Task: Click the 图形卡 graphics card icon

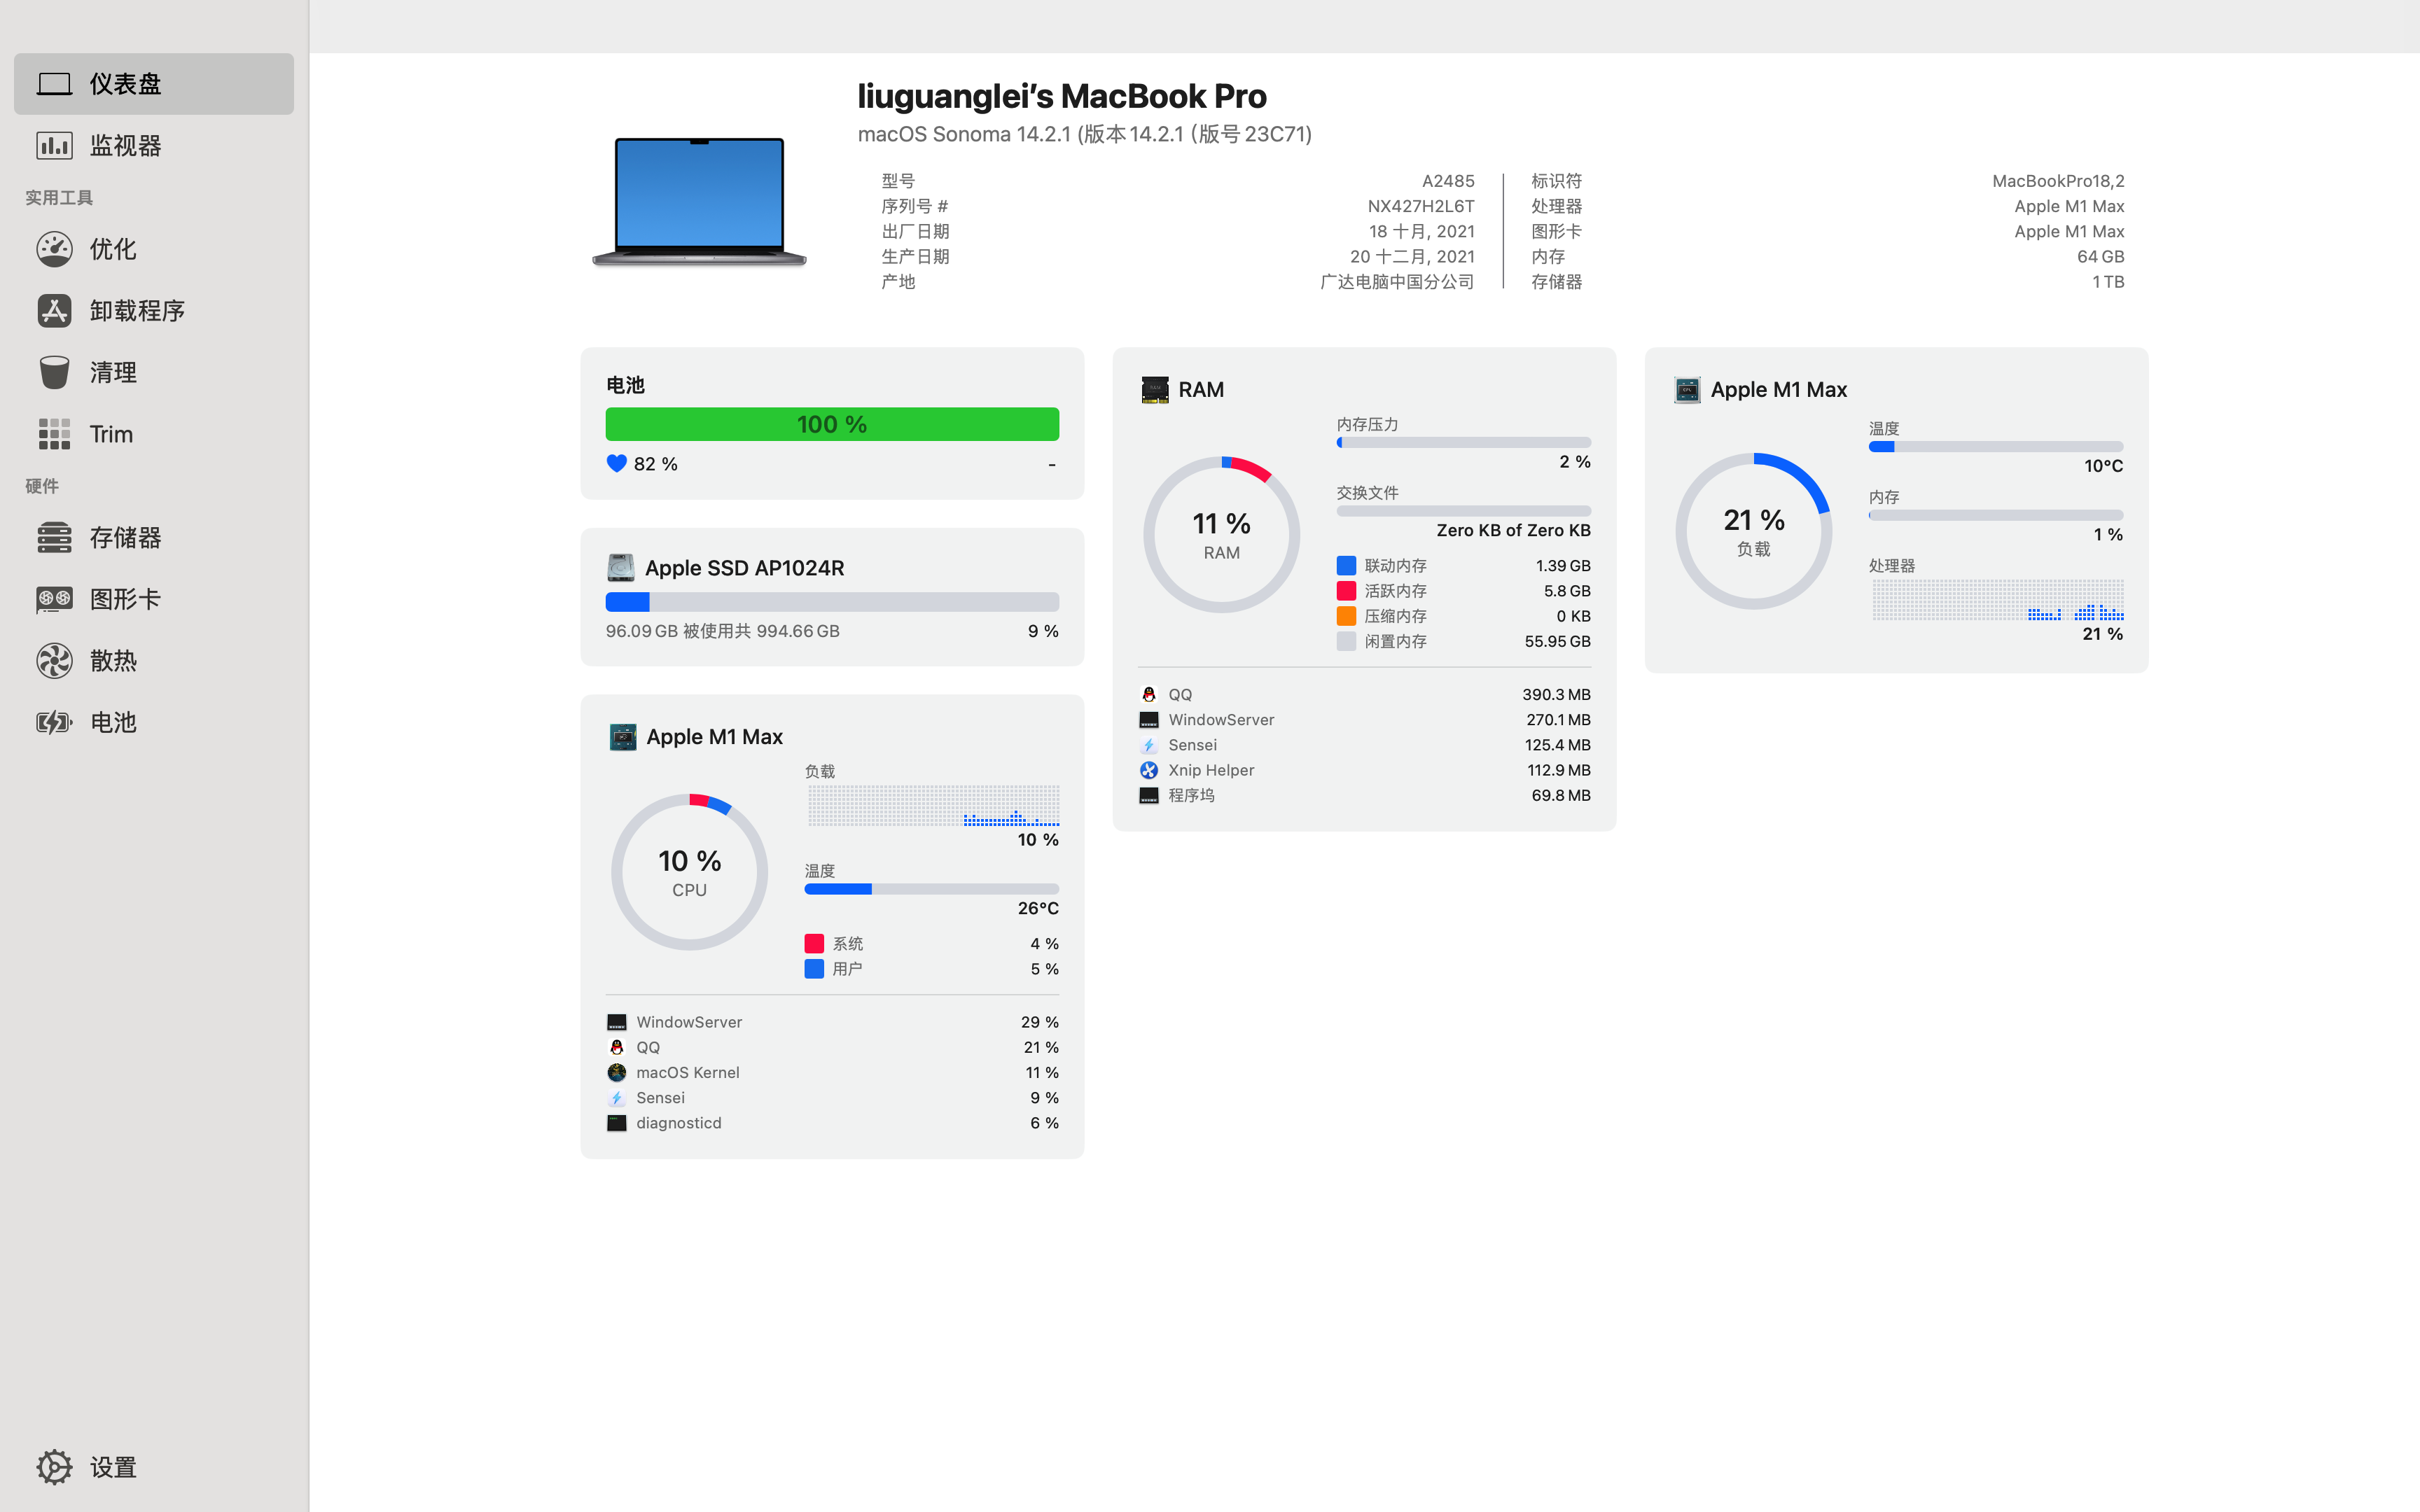Action: pos(53,598)
